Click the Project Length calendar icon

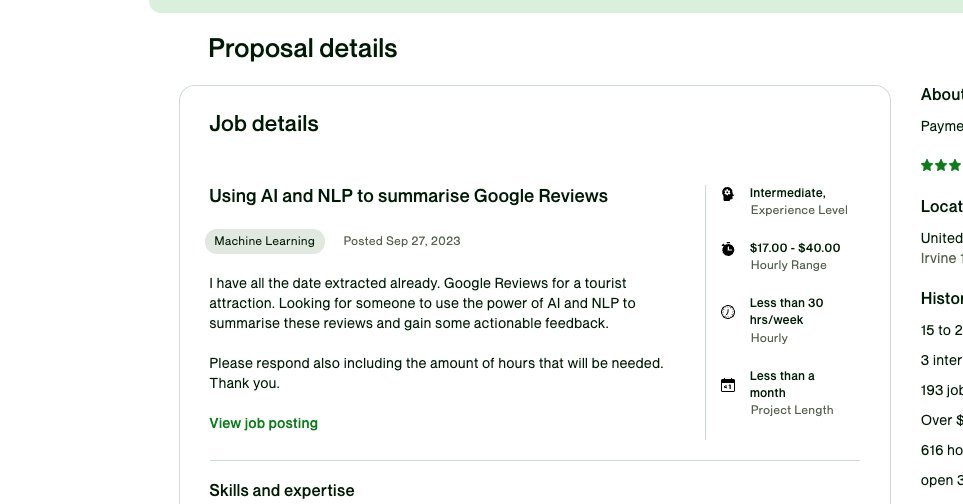point(728,385)
